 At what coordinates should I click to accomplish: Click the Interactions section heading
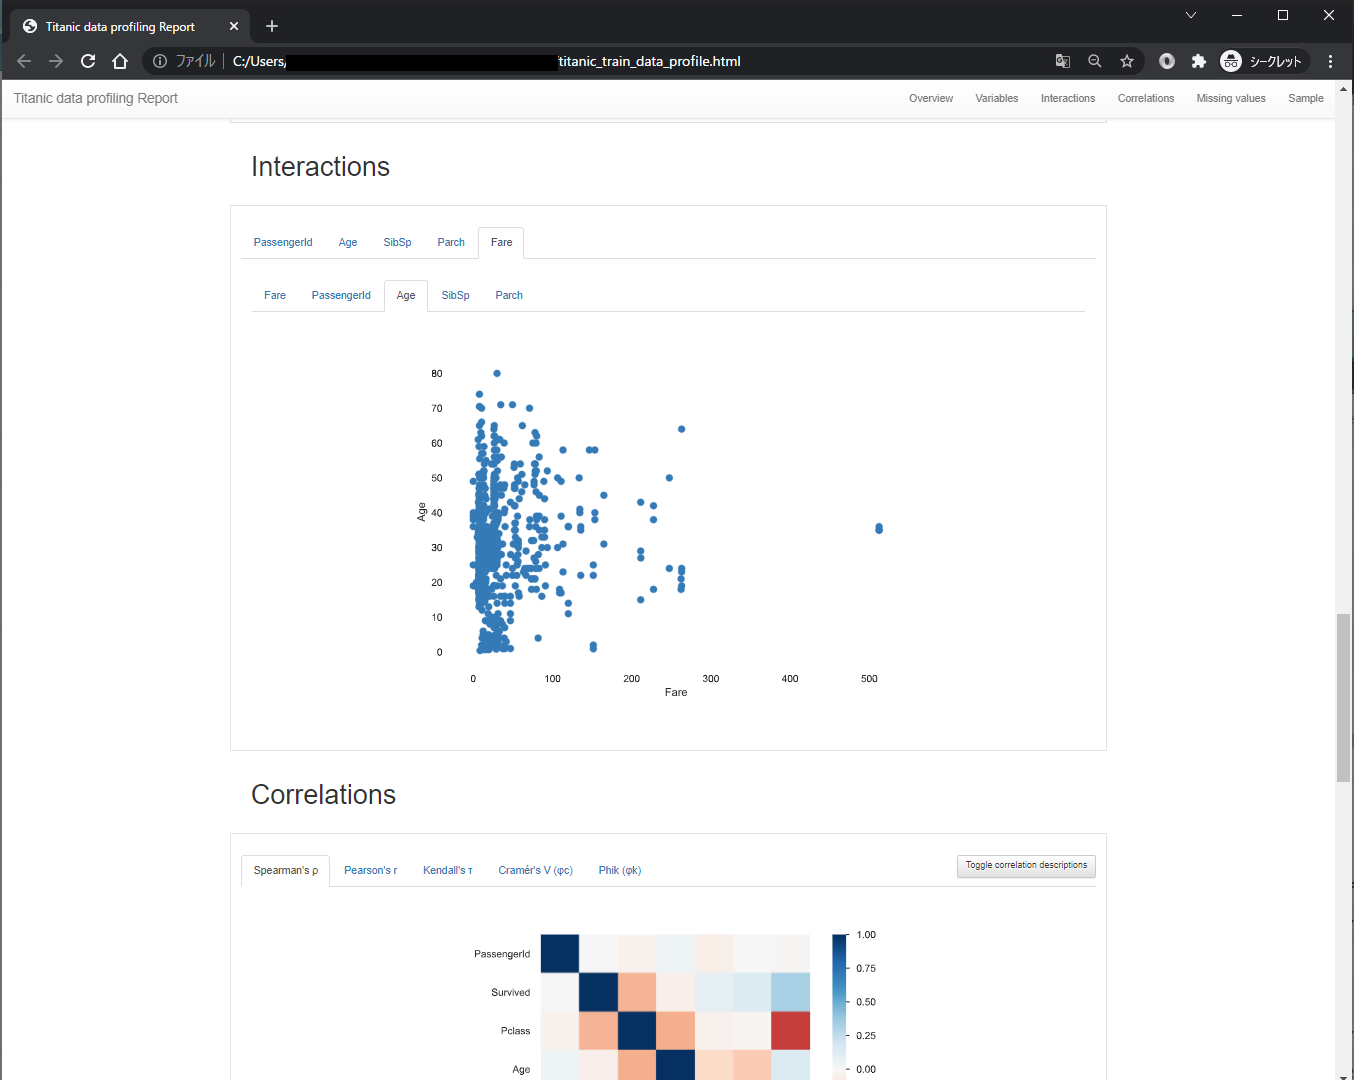(320, 167)
